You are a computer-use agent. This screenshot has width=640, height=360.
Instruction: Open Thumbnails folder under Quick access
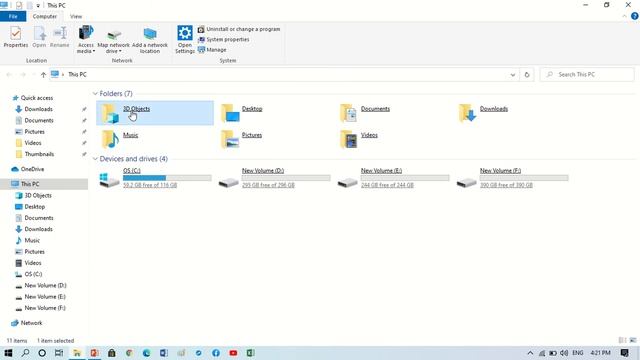39,154
